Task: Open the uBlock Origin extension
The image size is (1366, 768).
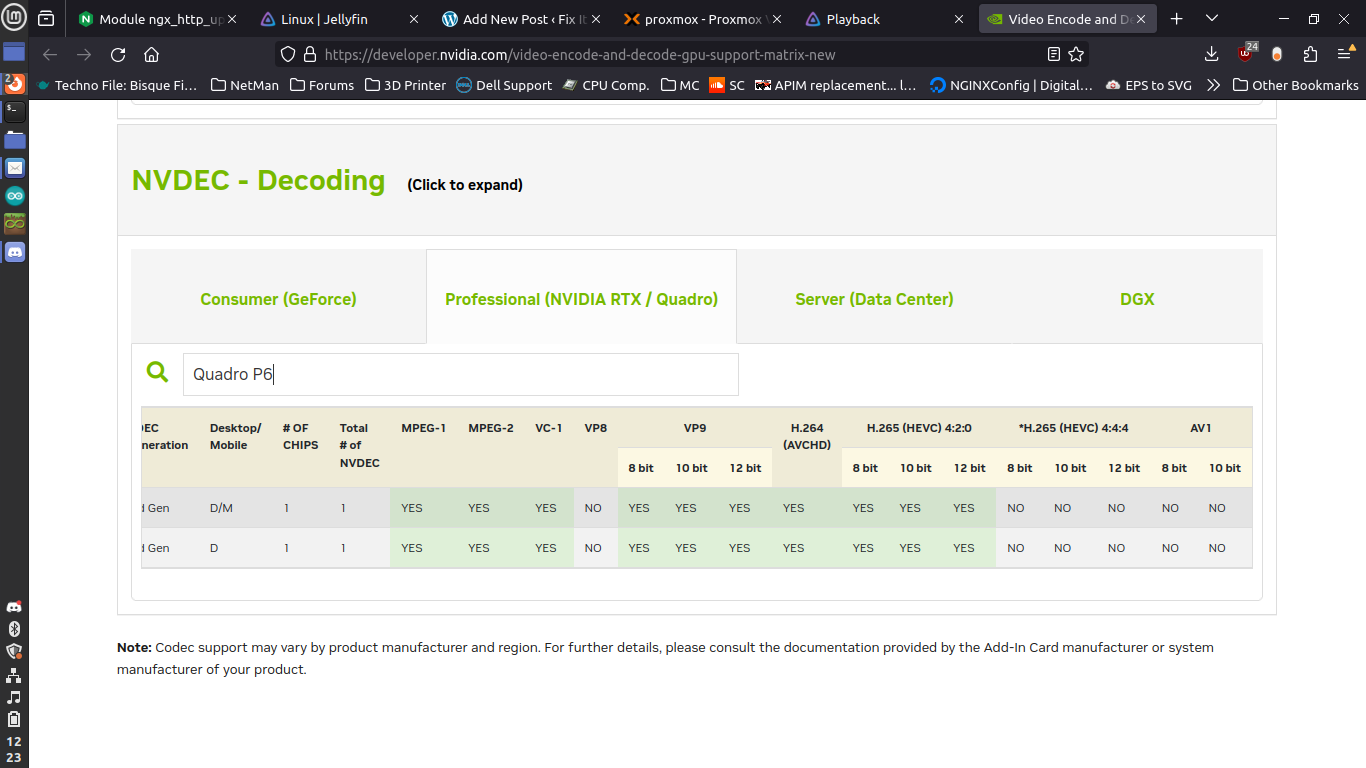Action: coord(1246,53)
